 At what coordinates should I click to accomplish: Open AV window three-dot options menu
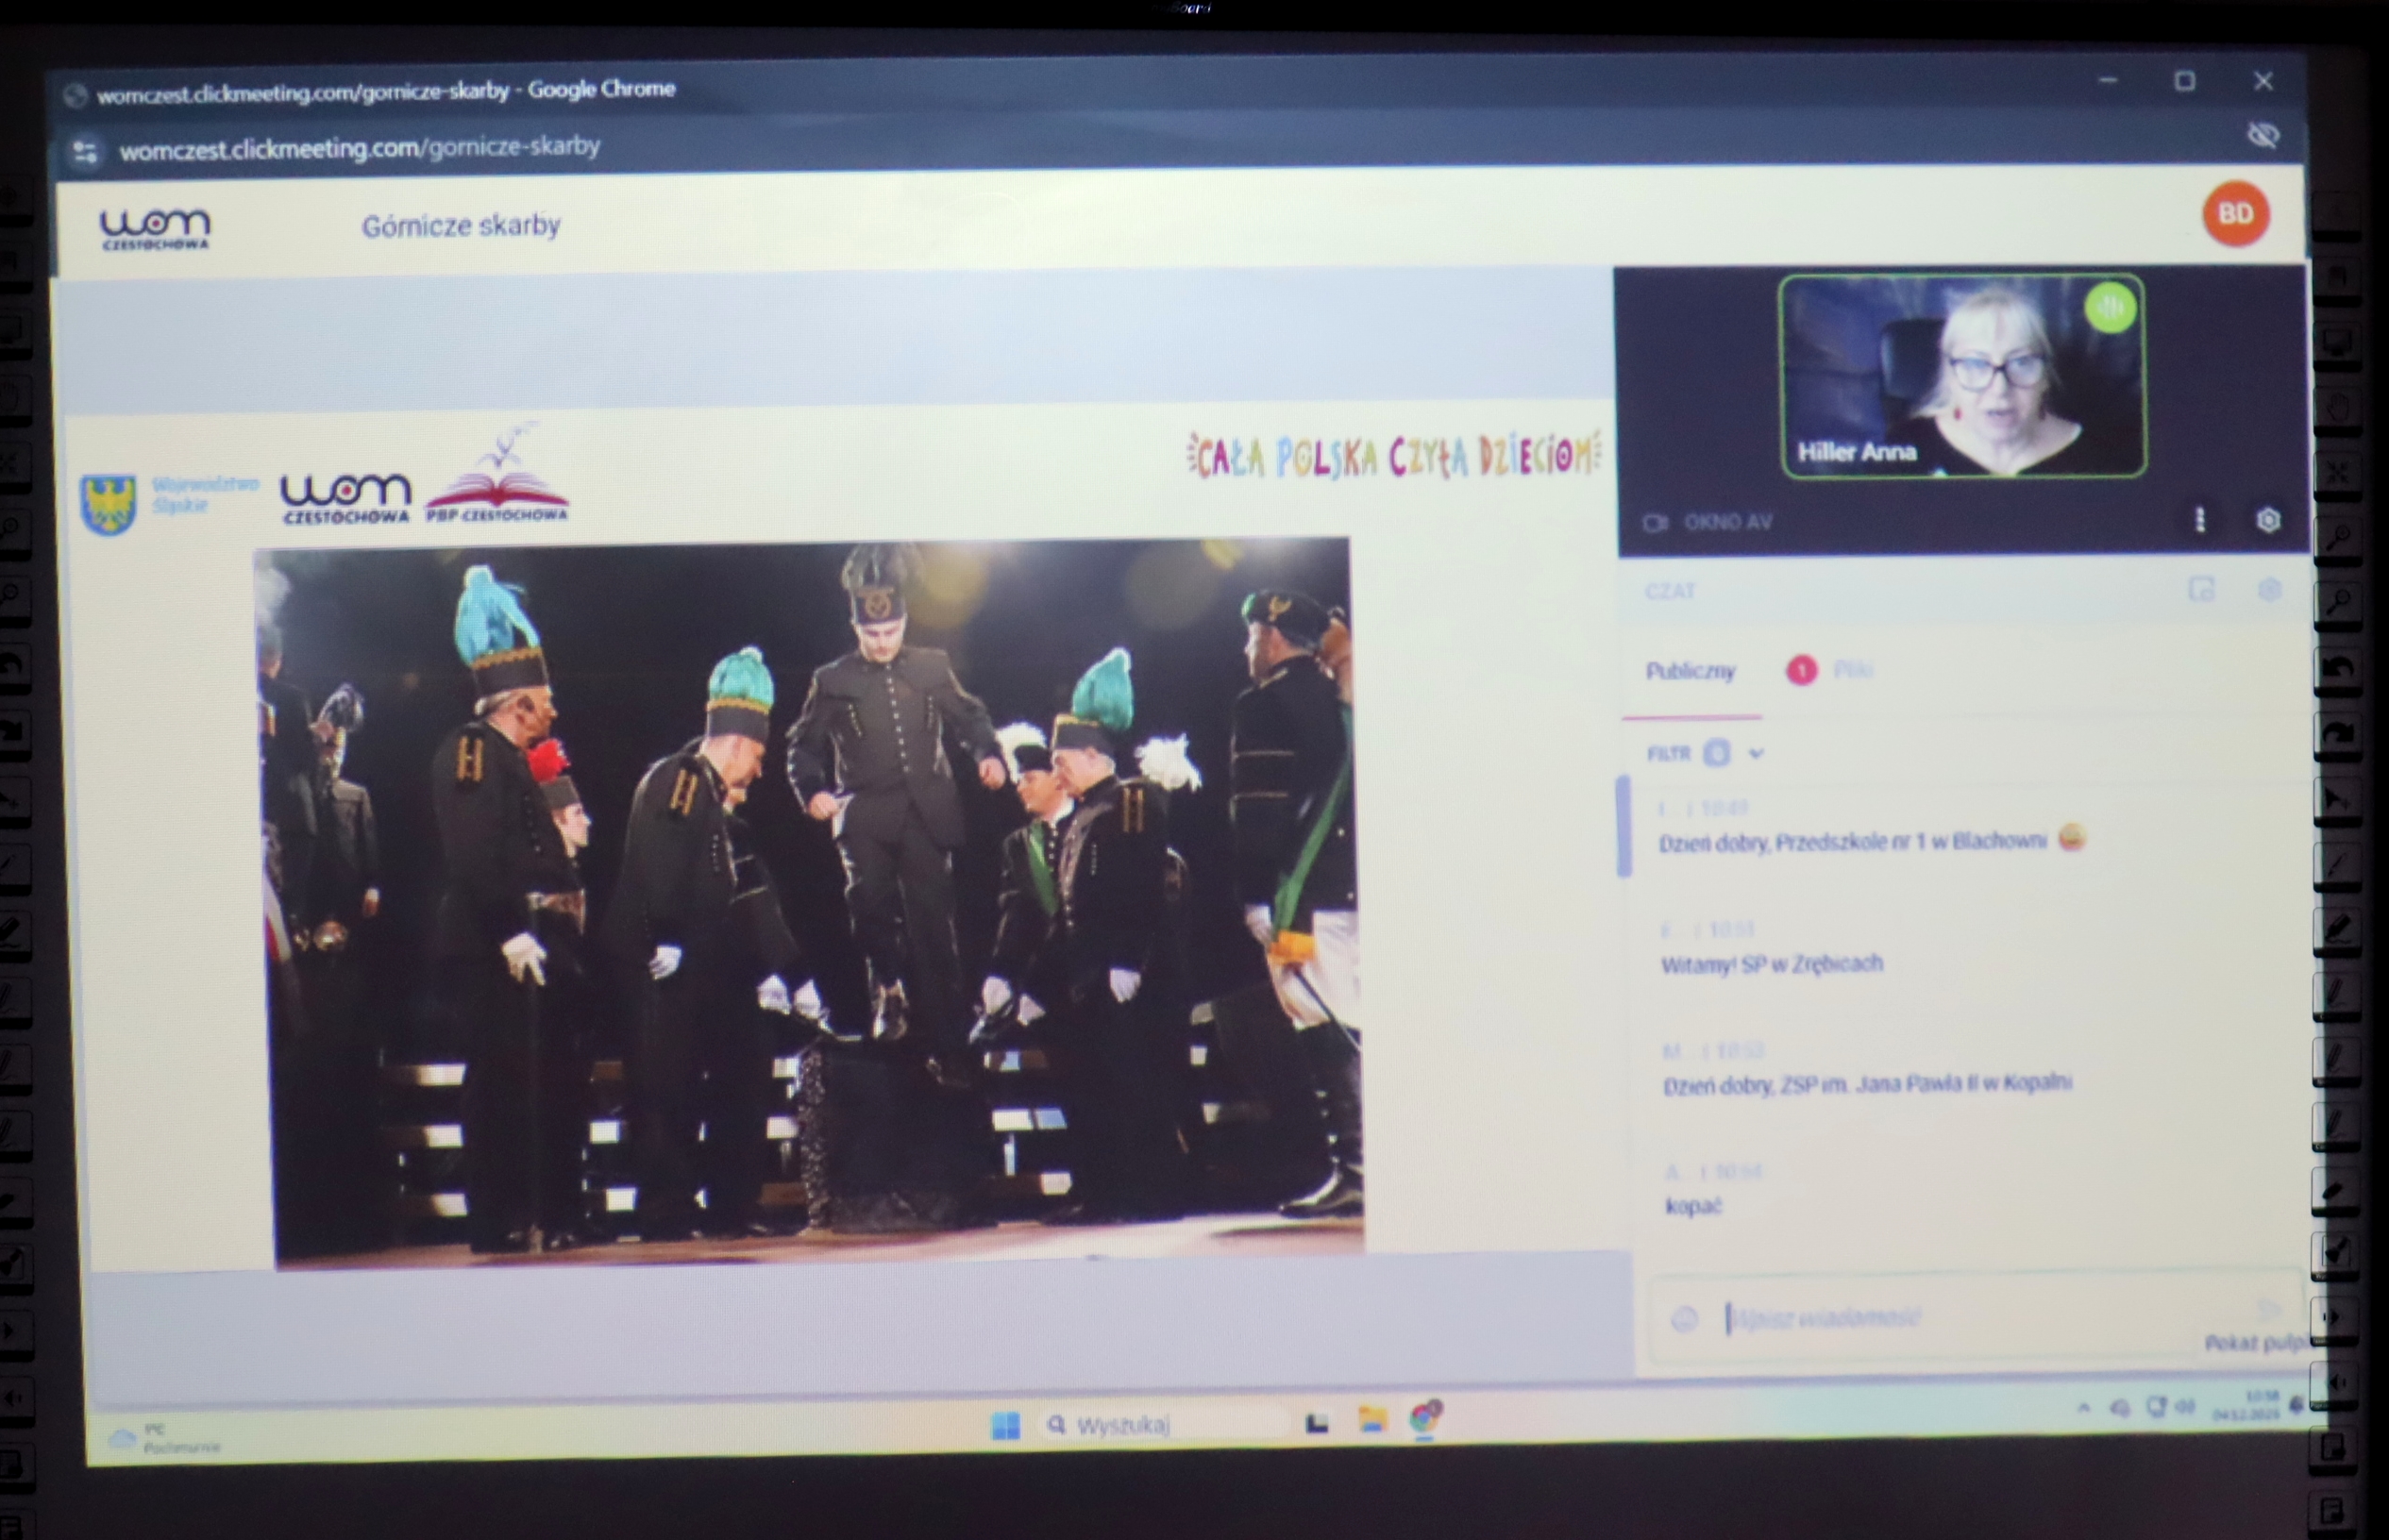pos(2199,520)
